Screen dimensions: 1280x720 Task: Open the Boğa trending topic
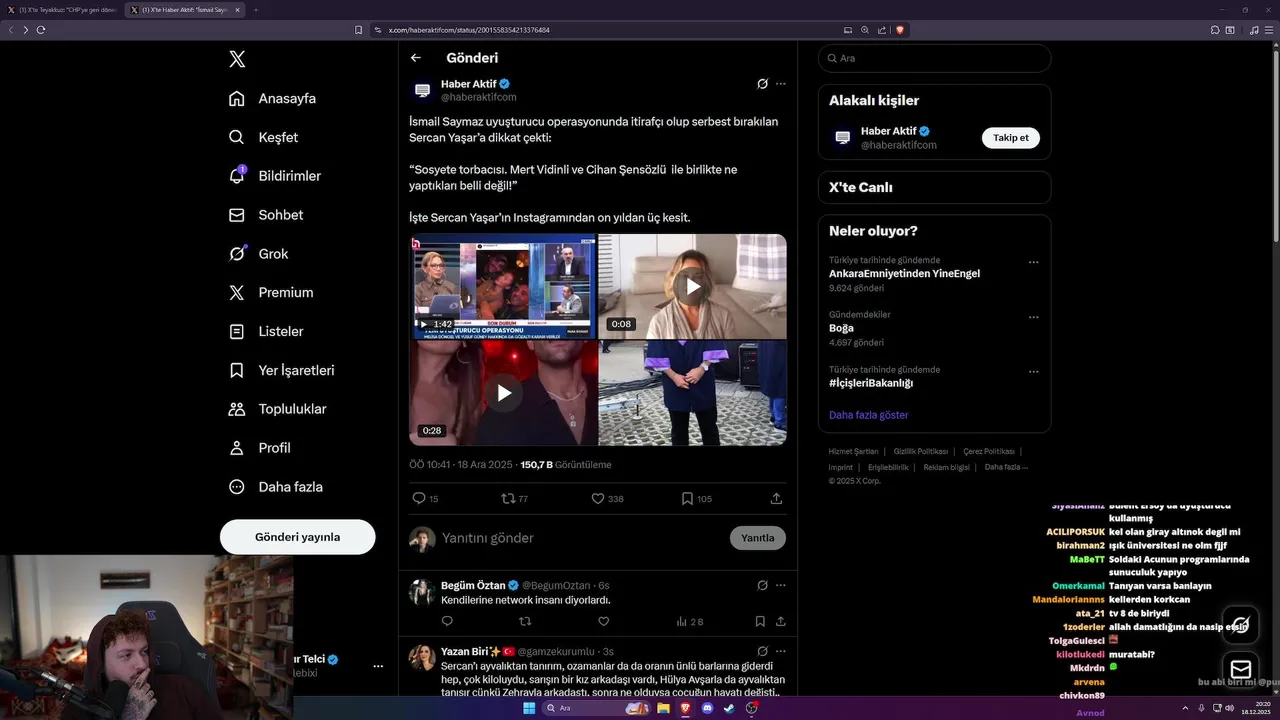pos(841,328)
